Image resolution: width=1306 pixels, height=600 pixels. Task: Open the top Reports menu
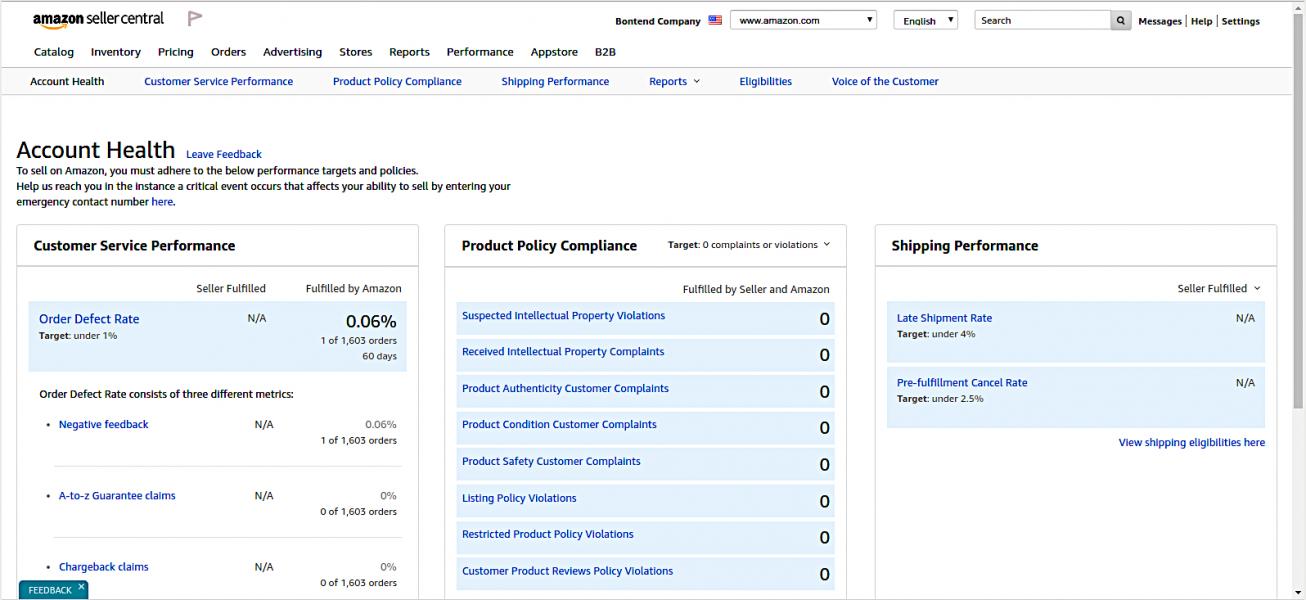coord(409,52)
